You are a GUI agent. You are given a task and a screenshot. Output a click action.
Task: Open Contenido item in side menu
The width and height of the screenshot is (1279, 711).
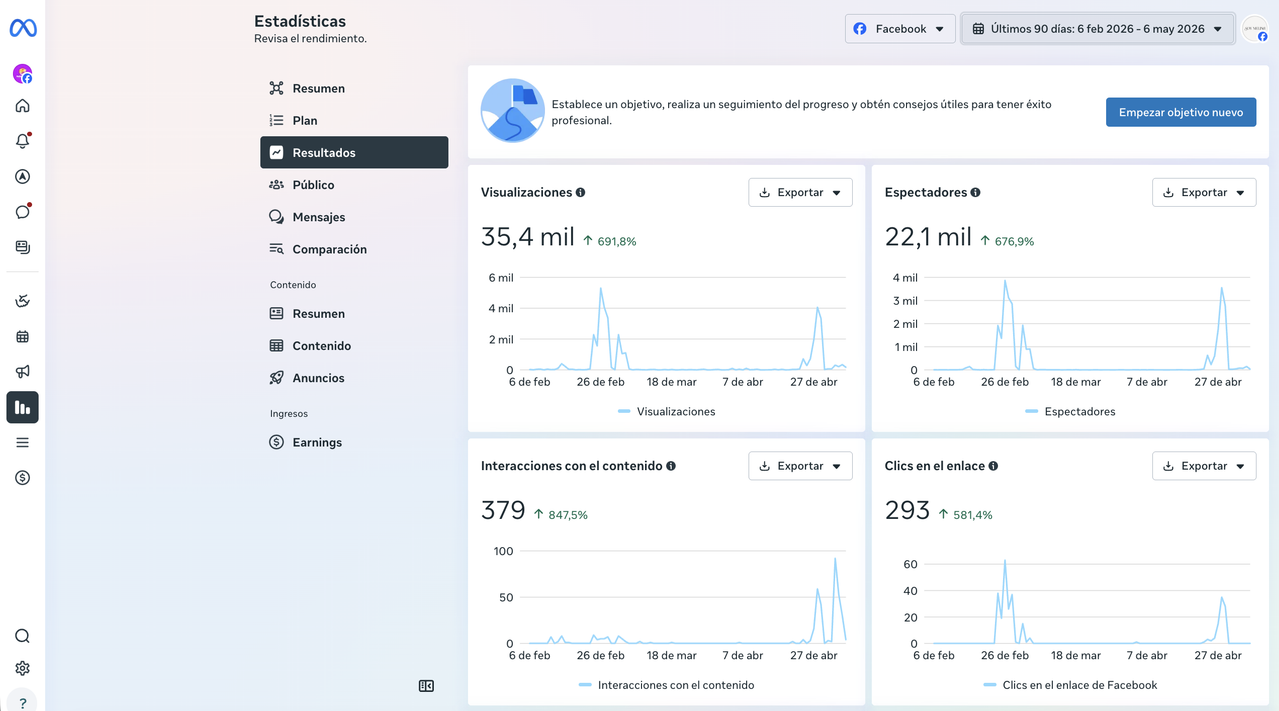(x=354, y=346)
